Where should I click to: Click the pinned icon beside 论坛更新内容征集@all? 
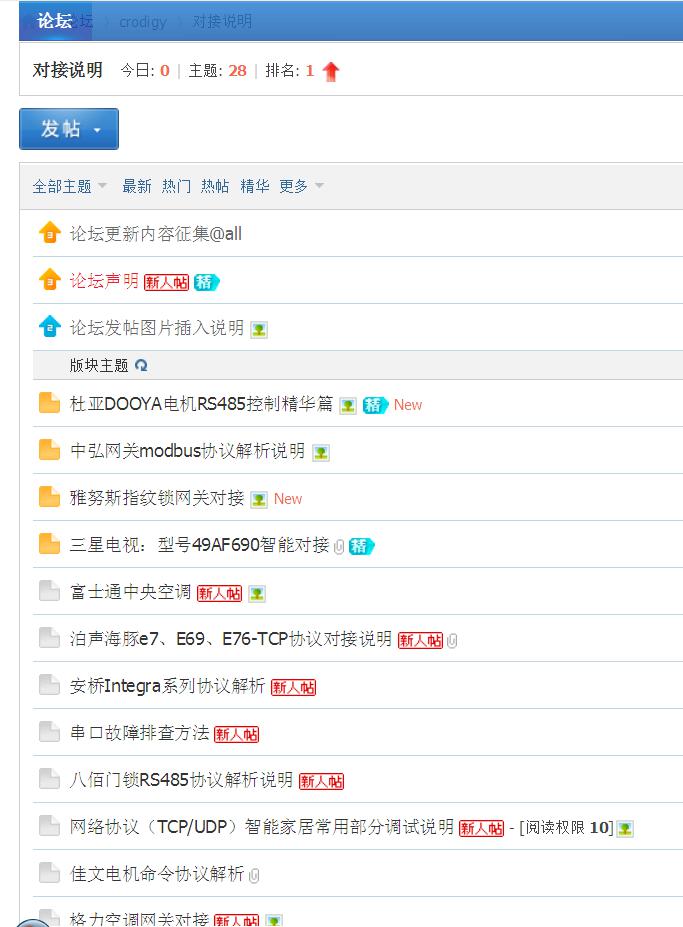coord(49,234)
